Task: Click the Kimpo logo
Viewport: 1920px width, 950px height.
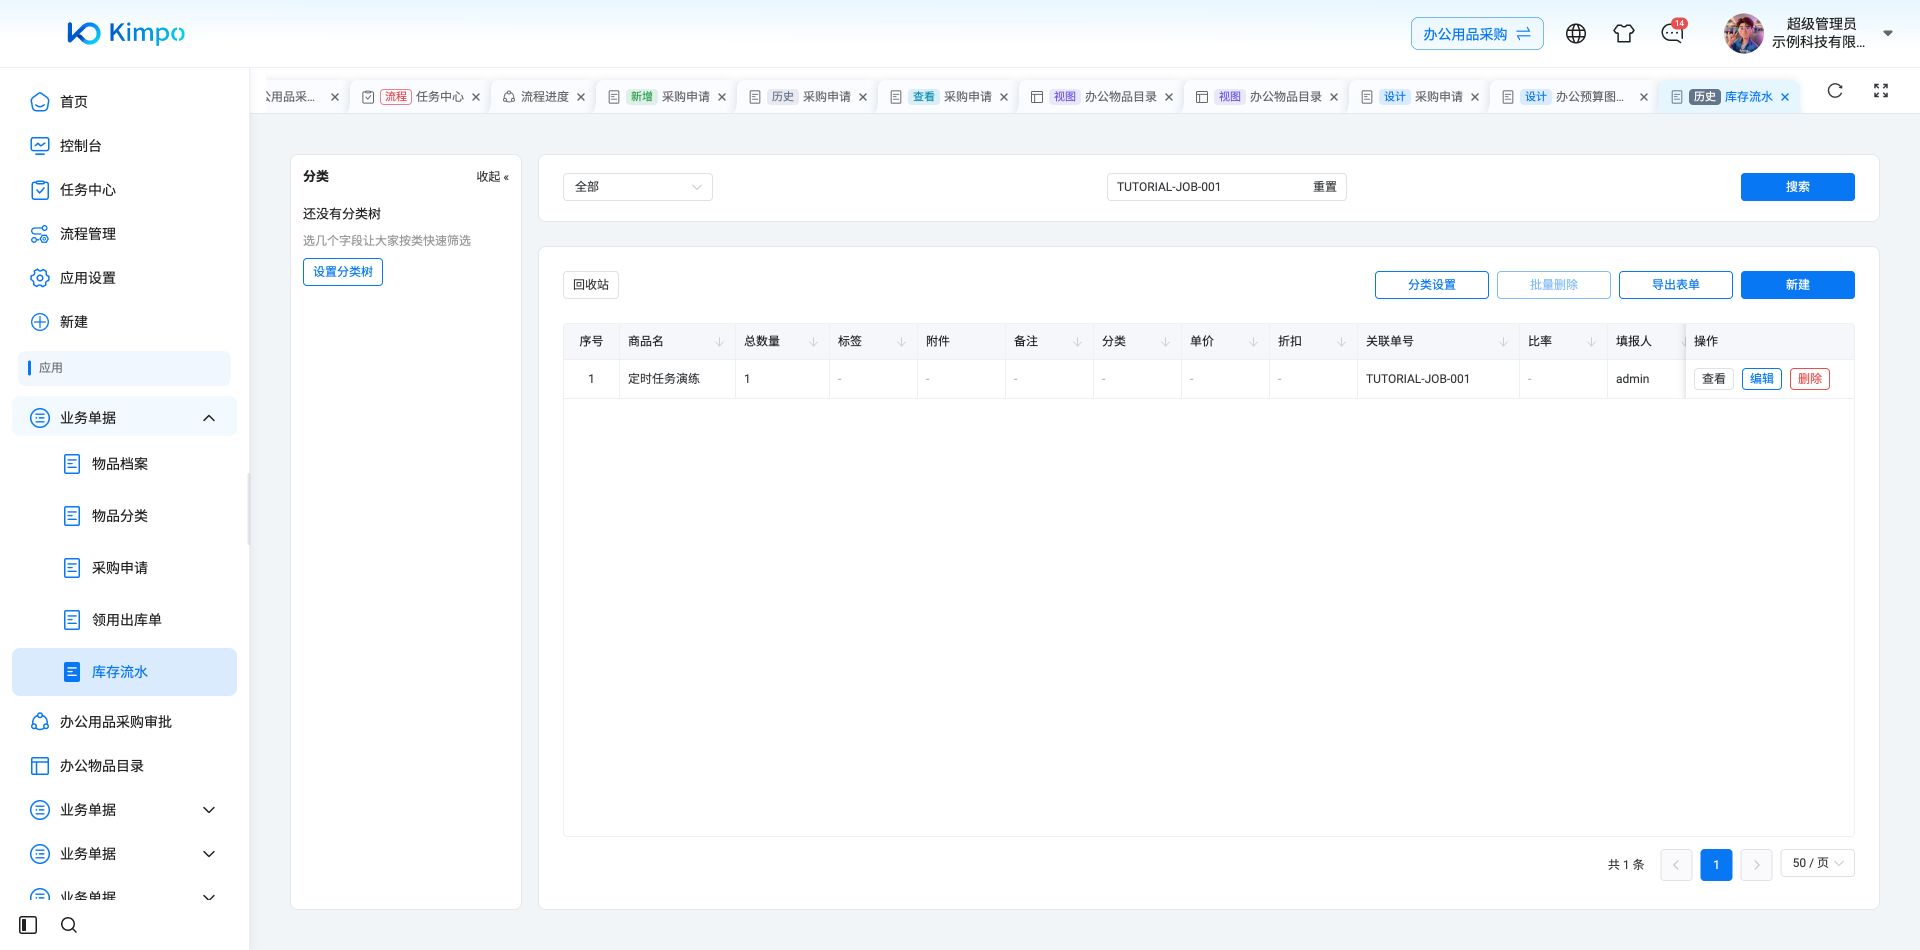Action: (126, 33)
